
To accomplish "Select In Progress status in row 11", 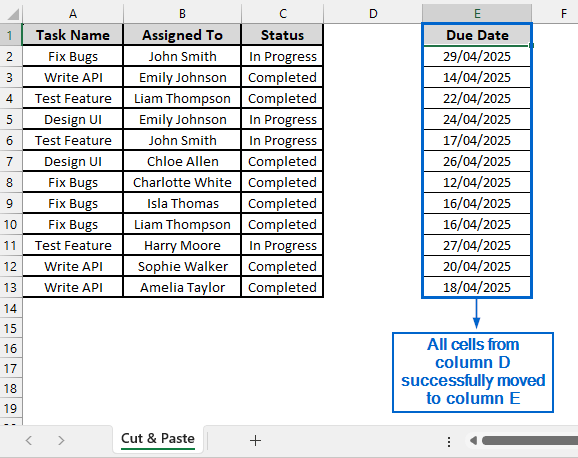I will 283,245.
